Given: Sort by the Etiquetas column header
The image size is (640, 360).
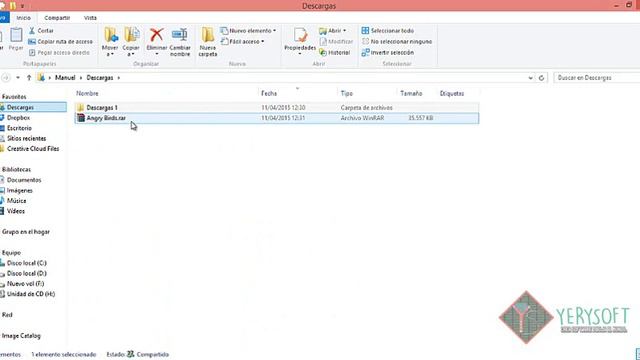Looking at the screenshot, I should (452, 93).
